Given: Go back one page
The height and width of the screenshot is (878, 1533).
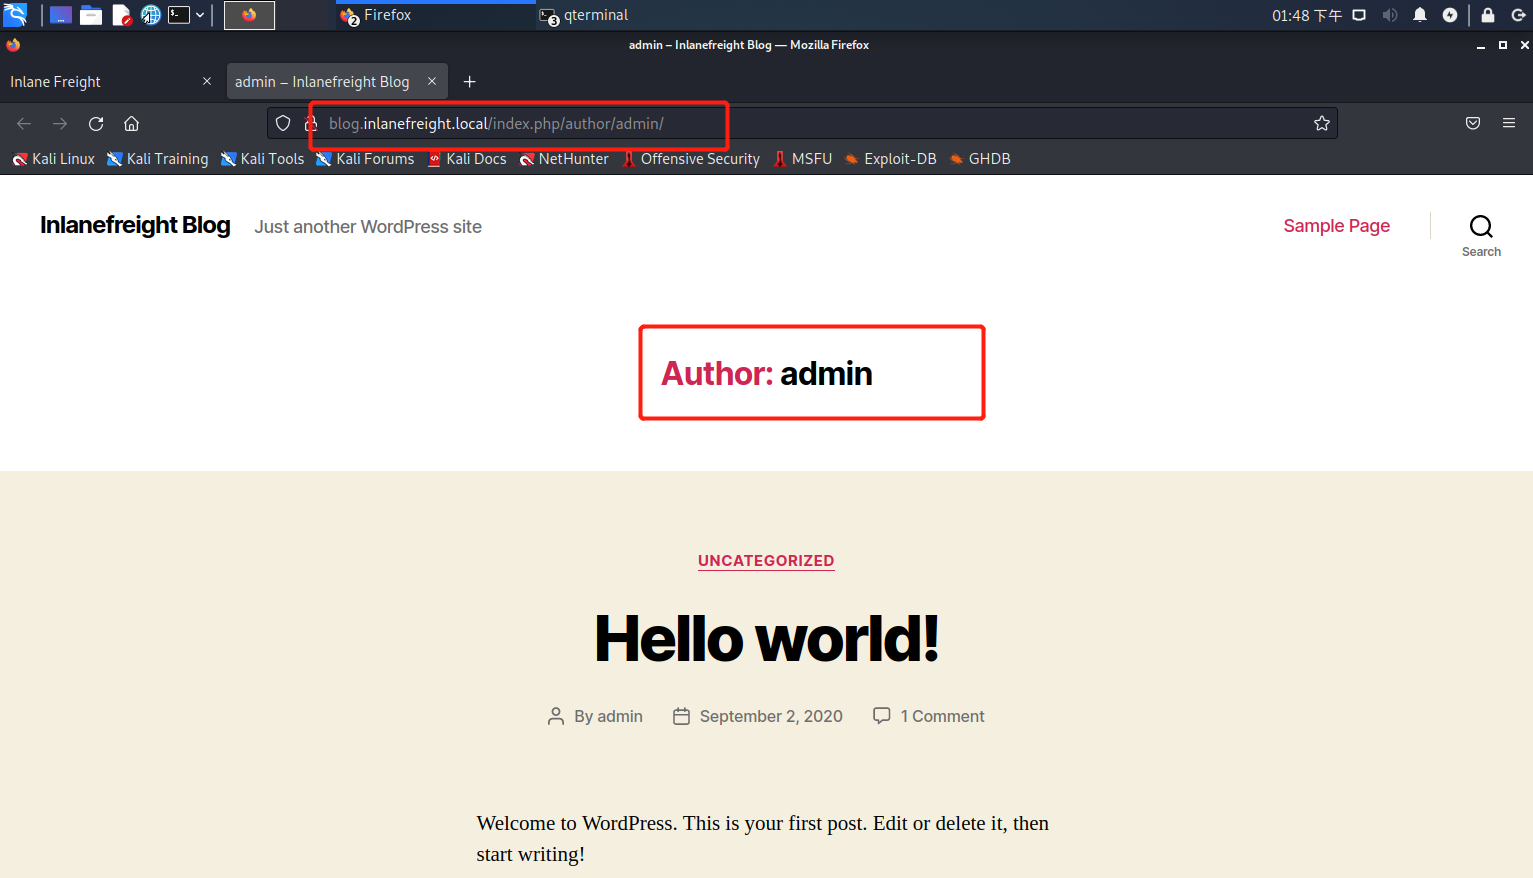Looking at the screenshot, I should pos(24,123).
